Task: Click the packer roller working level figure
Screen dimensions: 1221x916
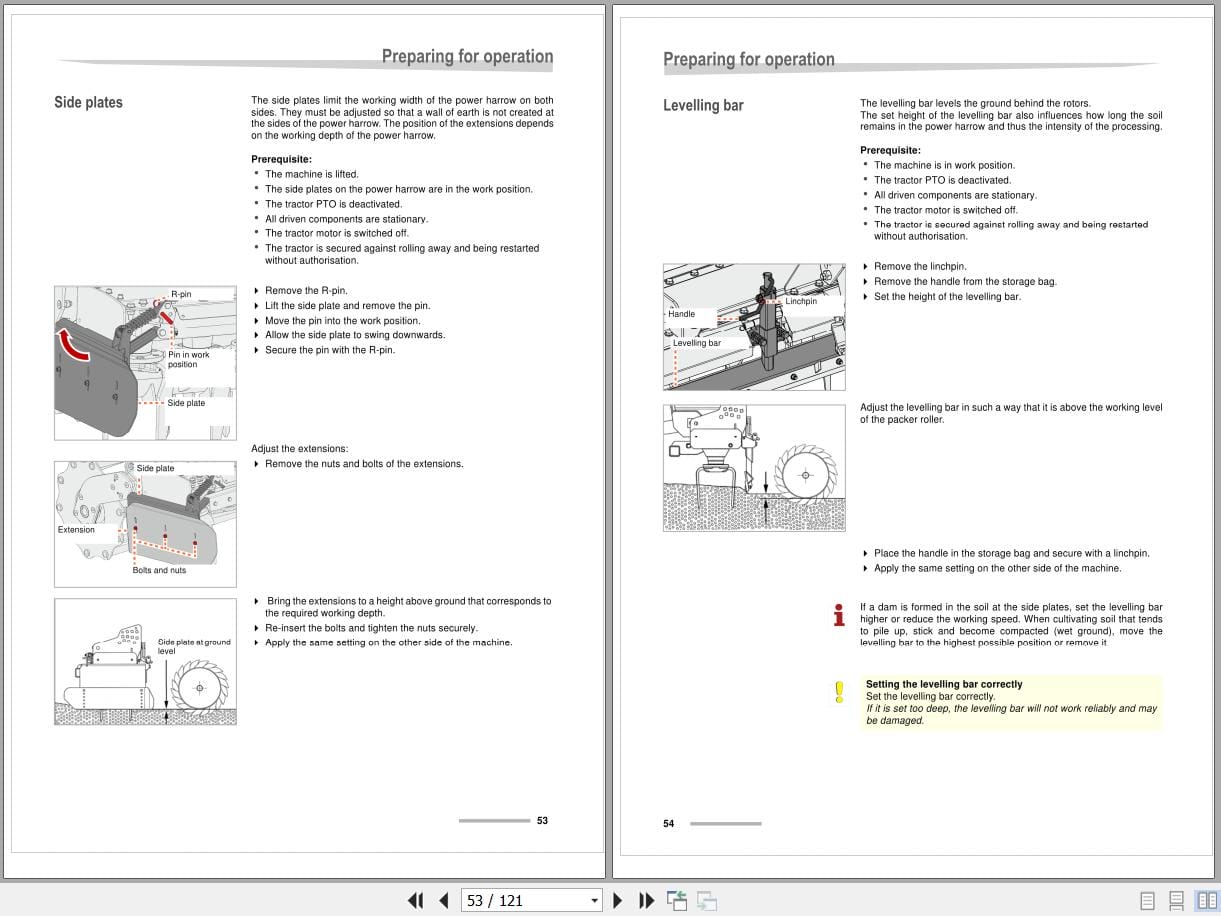Action: 753,467
